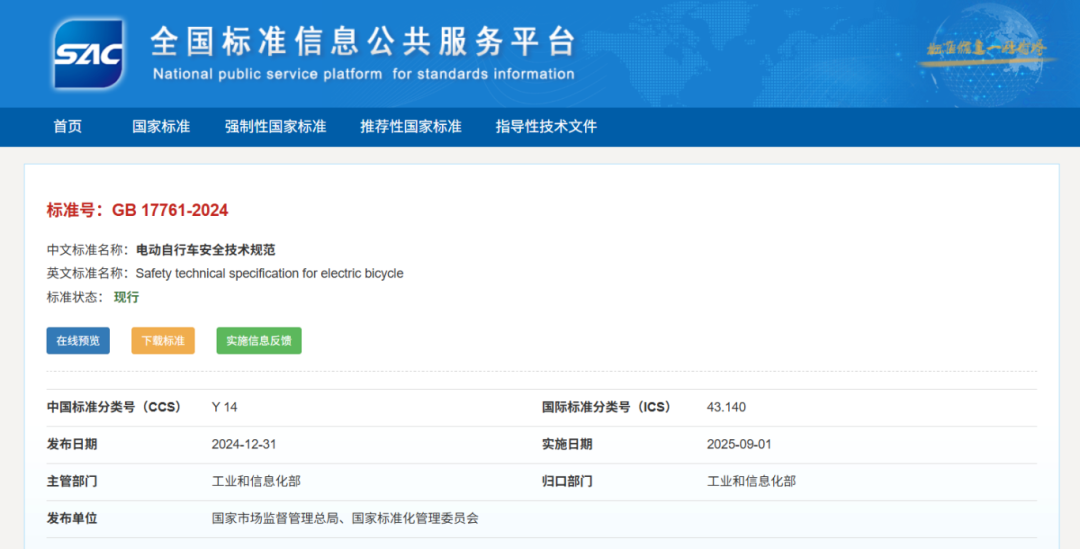Click the English name Safety technical specification text
The image size is (1080, 549).
pyautogui.click(x=269, y=273)
